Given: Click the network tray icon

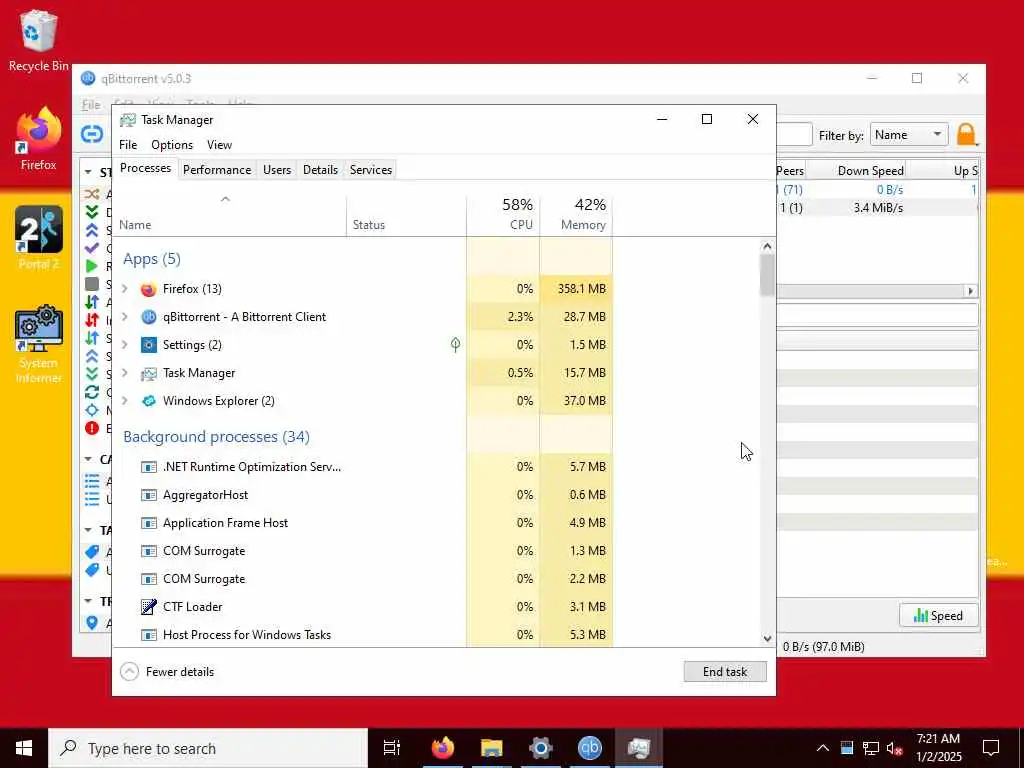Looking at the screenshot, I should click(871, 748).
